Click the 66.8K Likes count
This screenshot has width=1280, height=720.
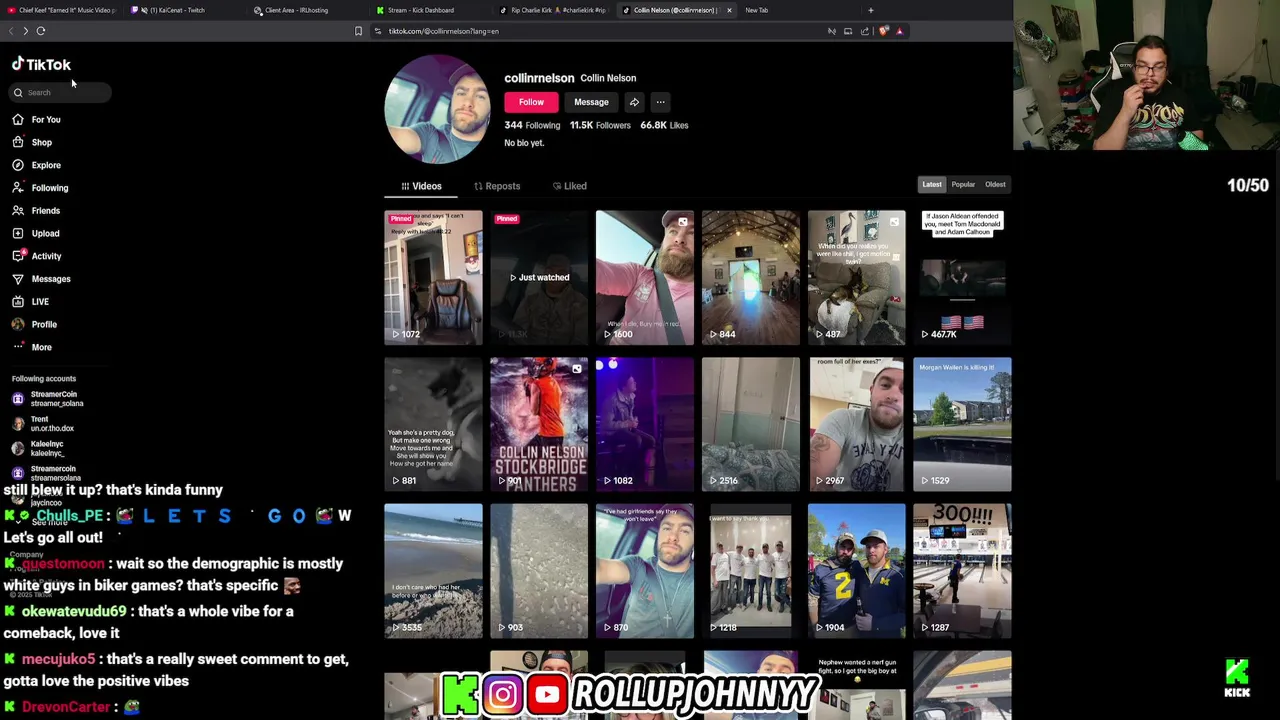click(664, 125)
